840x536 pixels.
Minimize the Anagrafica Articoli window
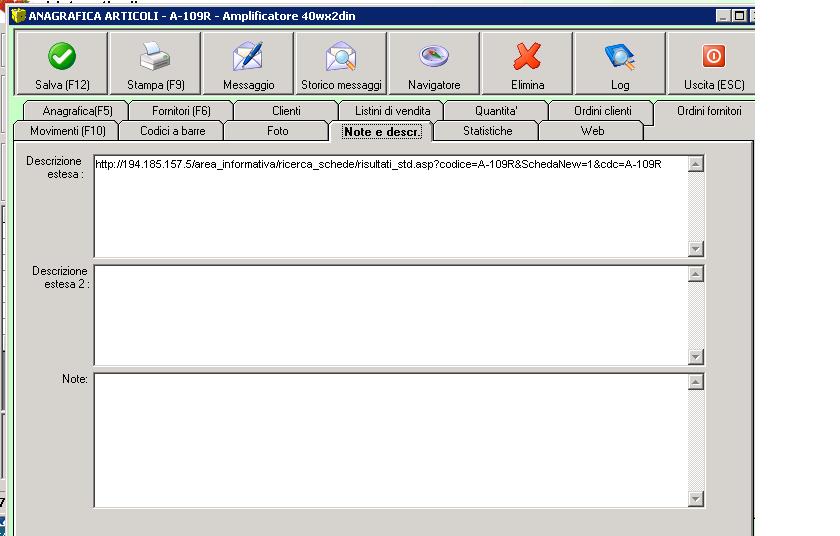723,16
